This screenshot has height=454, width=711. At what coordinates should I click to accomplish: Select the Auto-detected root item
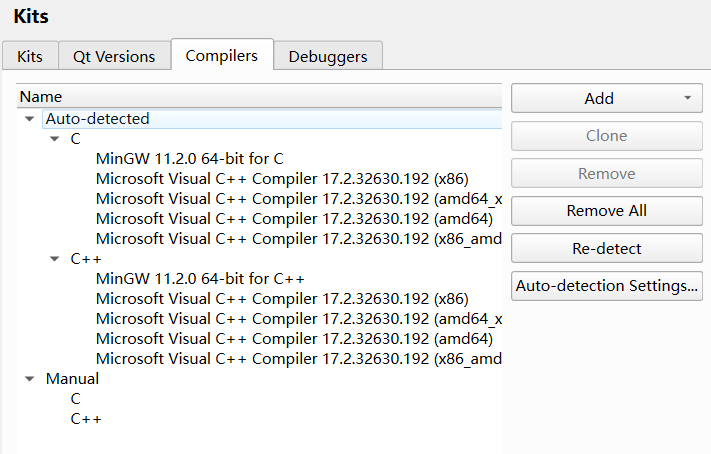pyautogui.click(x=98, y=119)
